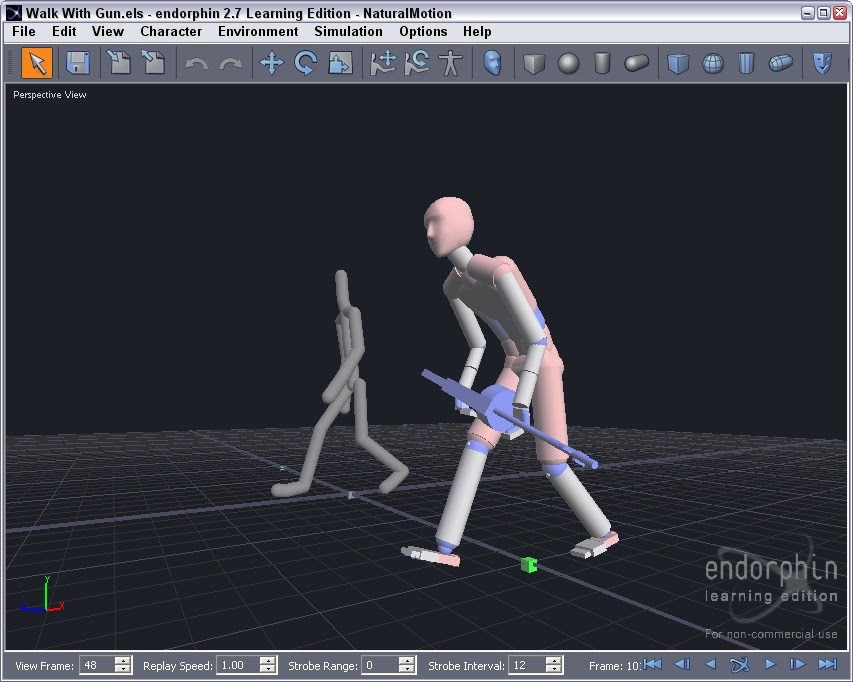Create a grey capsule object
This screenshot has height=682, width=853.
[x=636, y=63]
